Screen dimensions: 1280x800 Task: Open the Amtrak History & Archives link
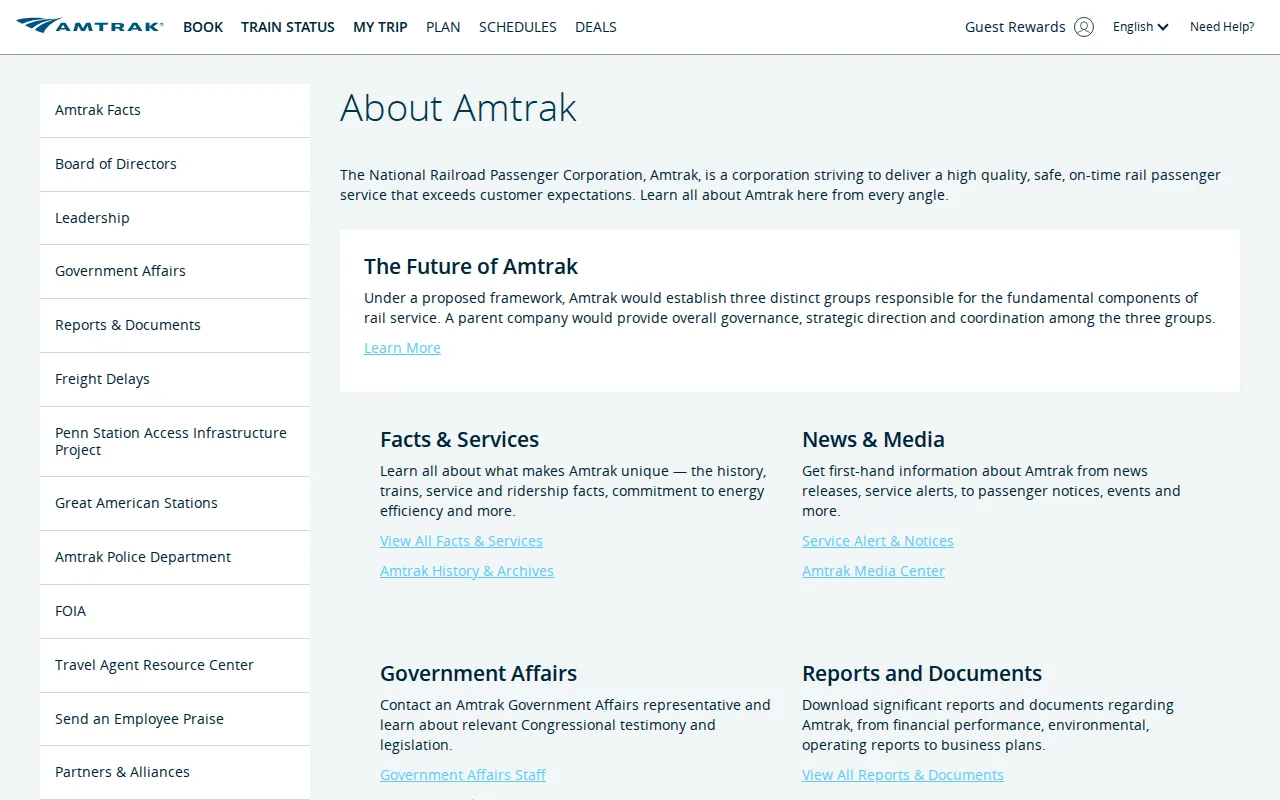467,571
